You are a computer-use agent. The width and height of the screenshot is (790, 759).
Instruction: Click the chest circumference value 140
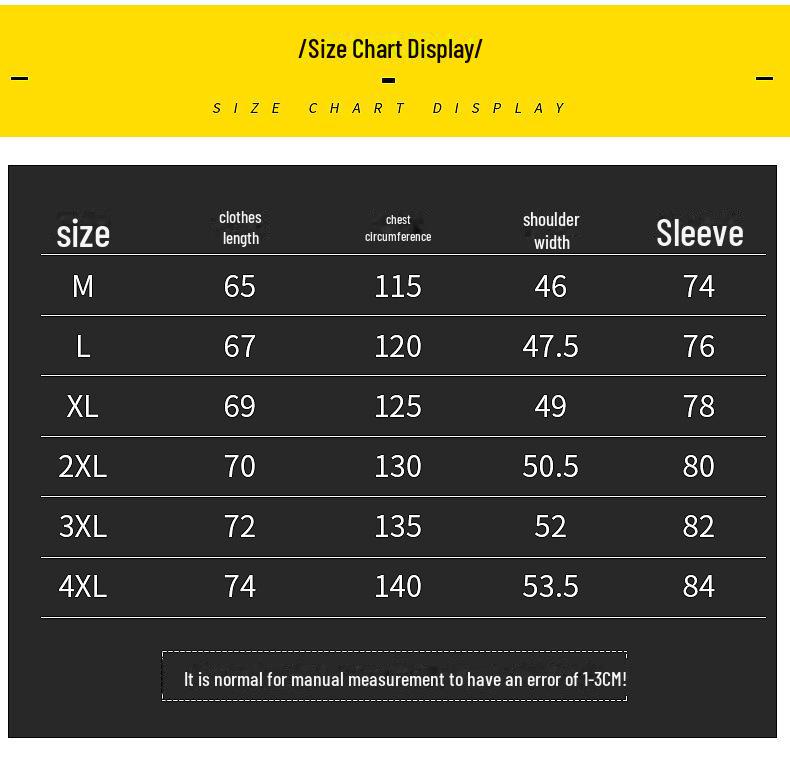(398, 586)
